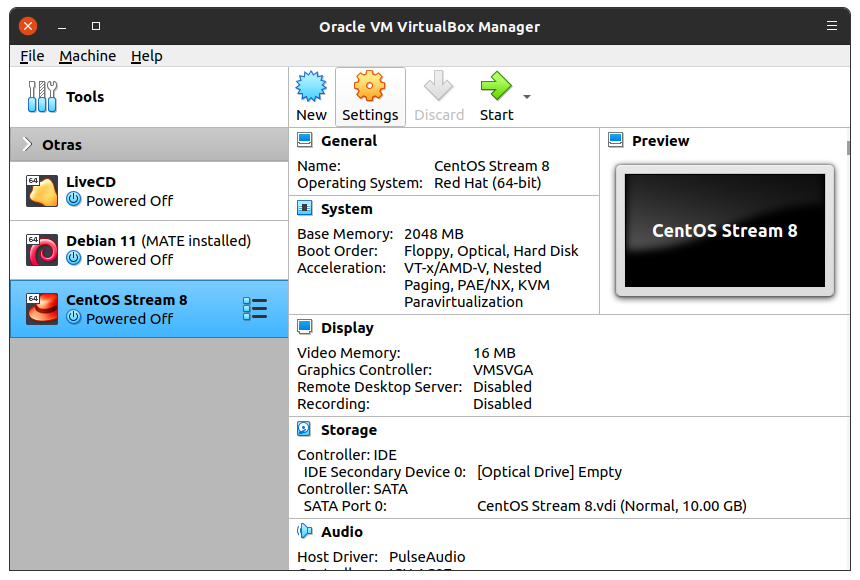Click the CentOS Stream 8 preview thumbnail
Image resolution: width=860 pixels, height=580 pixels.
coord(724,231)
